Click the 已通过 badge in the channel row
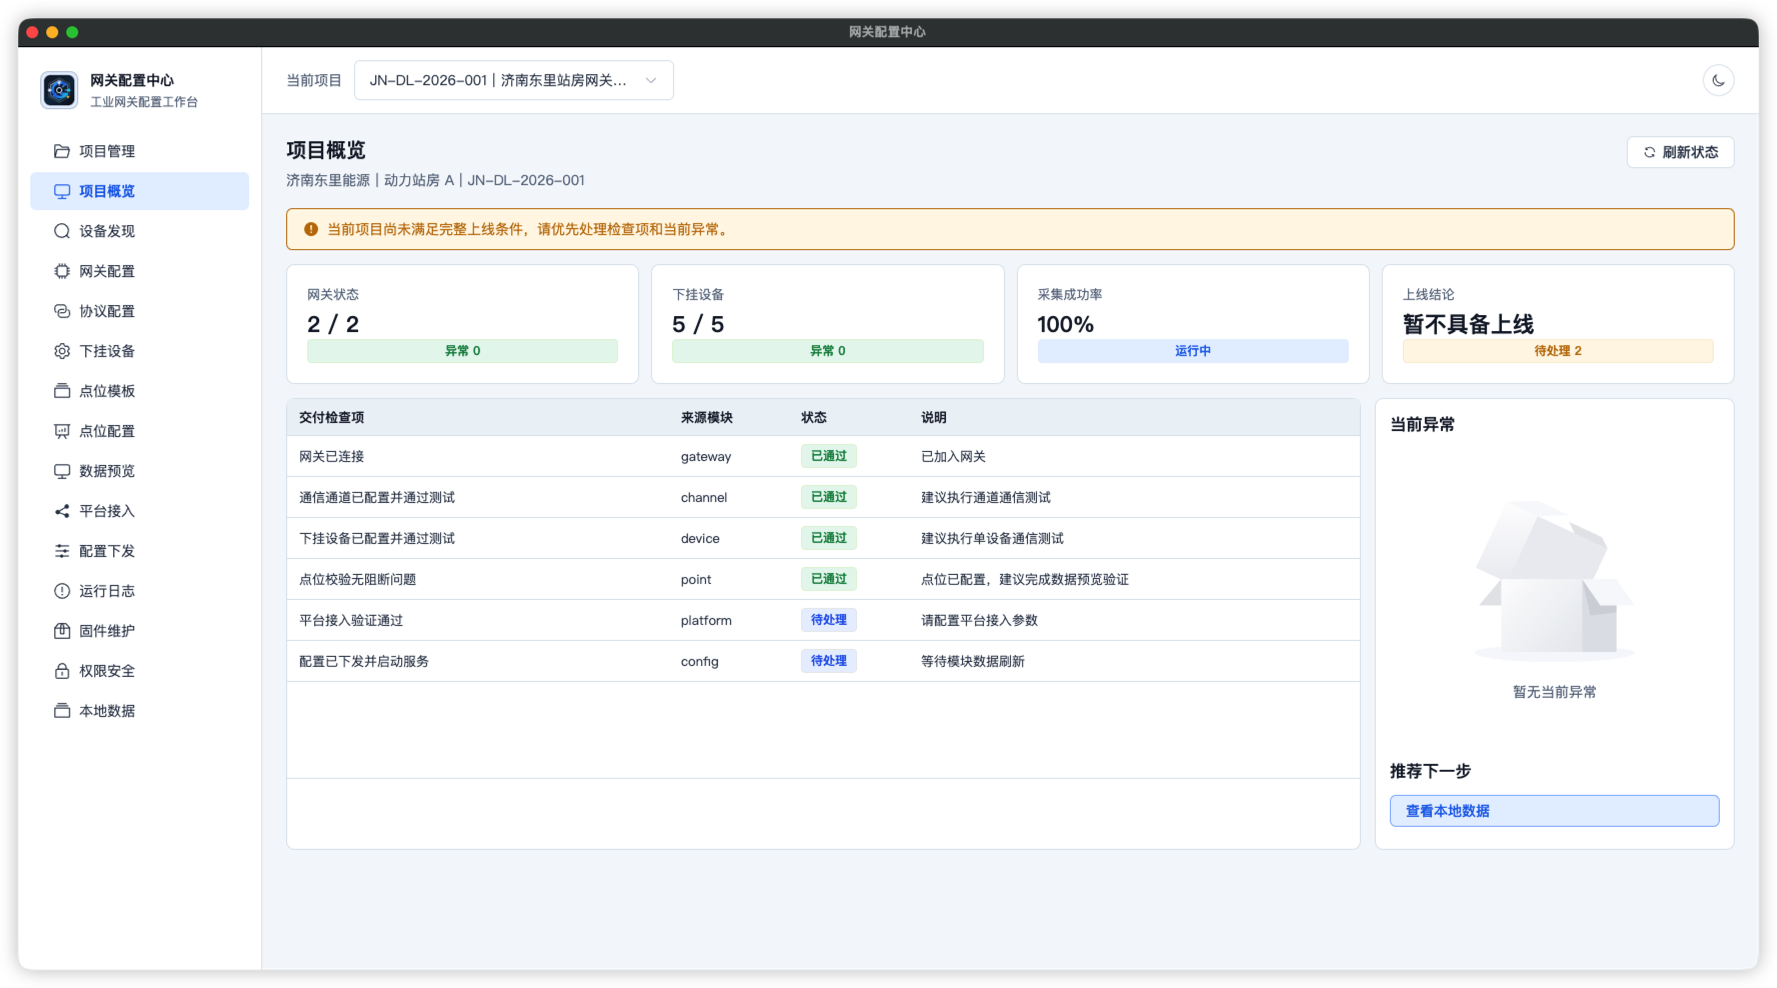Screen dimensions: 1777x988 [x=828, y=497]
